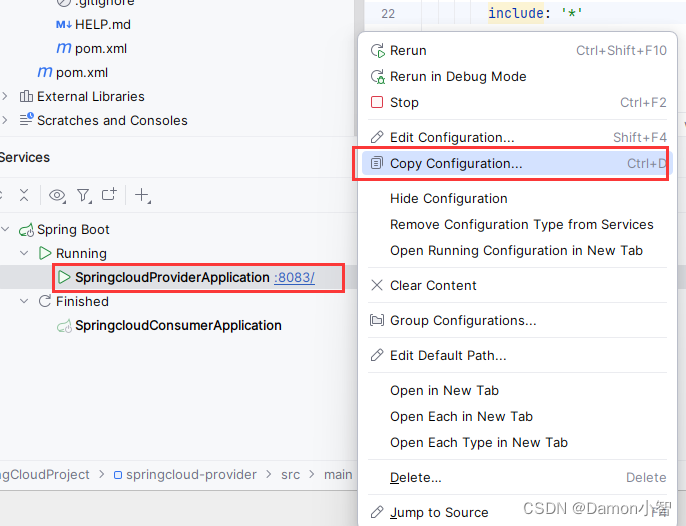
Task: Click the green Running play icon
Action: point(45,253)
